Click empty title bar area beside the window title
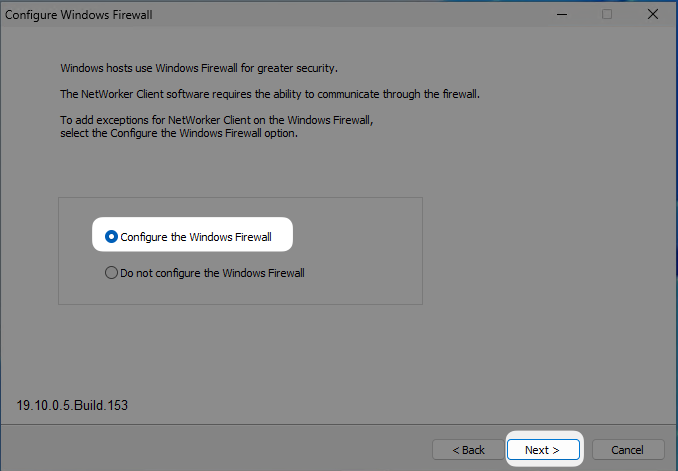678x471 pixels. coord(350,15)
